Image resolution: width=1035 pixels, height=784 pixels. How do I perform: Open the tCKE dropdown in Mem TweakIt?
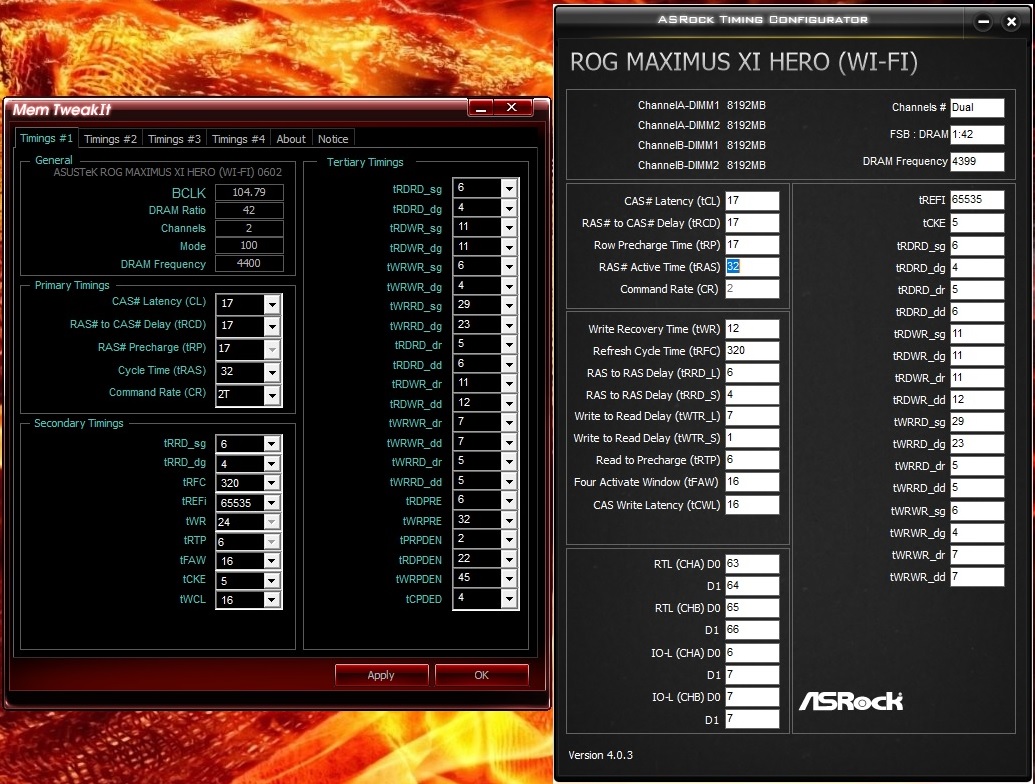click(272, 580)
